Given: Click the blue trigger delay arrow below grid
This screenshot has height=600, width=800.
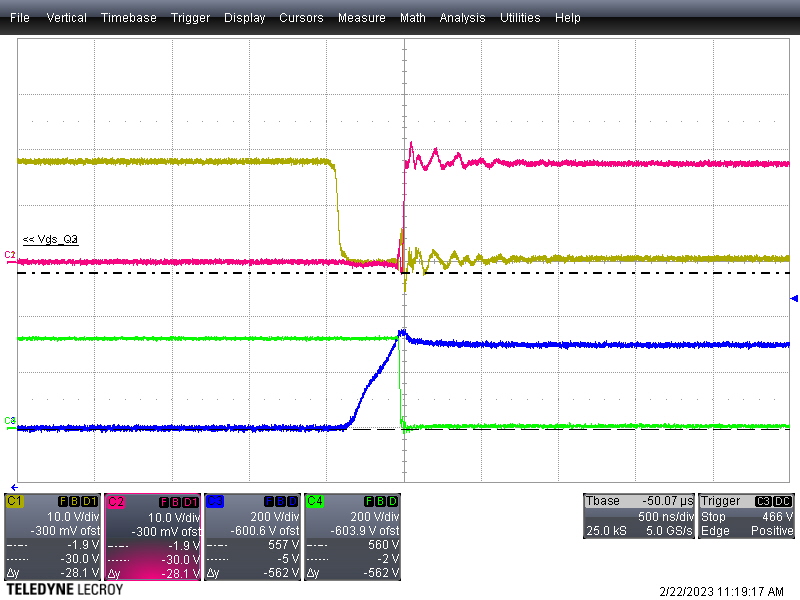Looking at the screenshot, I should click(x=14, y=487).
